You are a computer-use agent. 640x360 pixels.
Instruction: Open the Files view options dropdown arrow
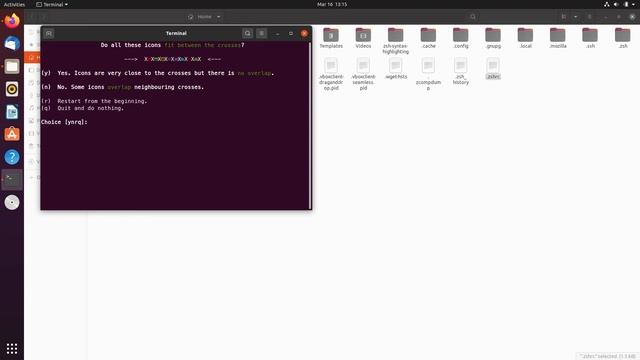[576, 17]
